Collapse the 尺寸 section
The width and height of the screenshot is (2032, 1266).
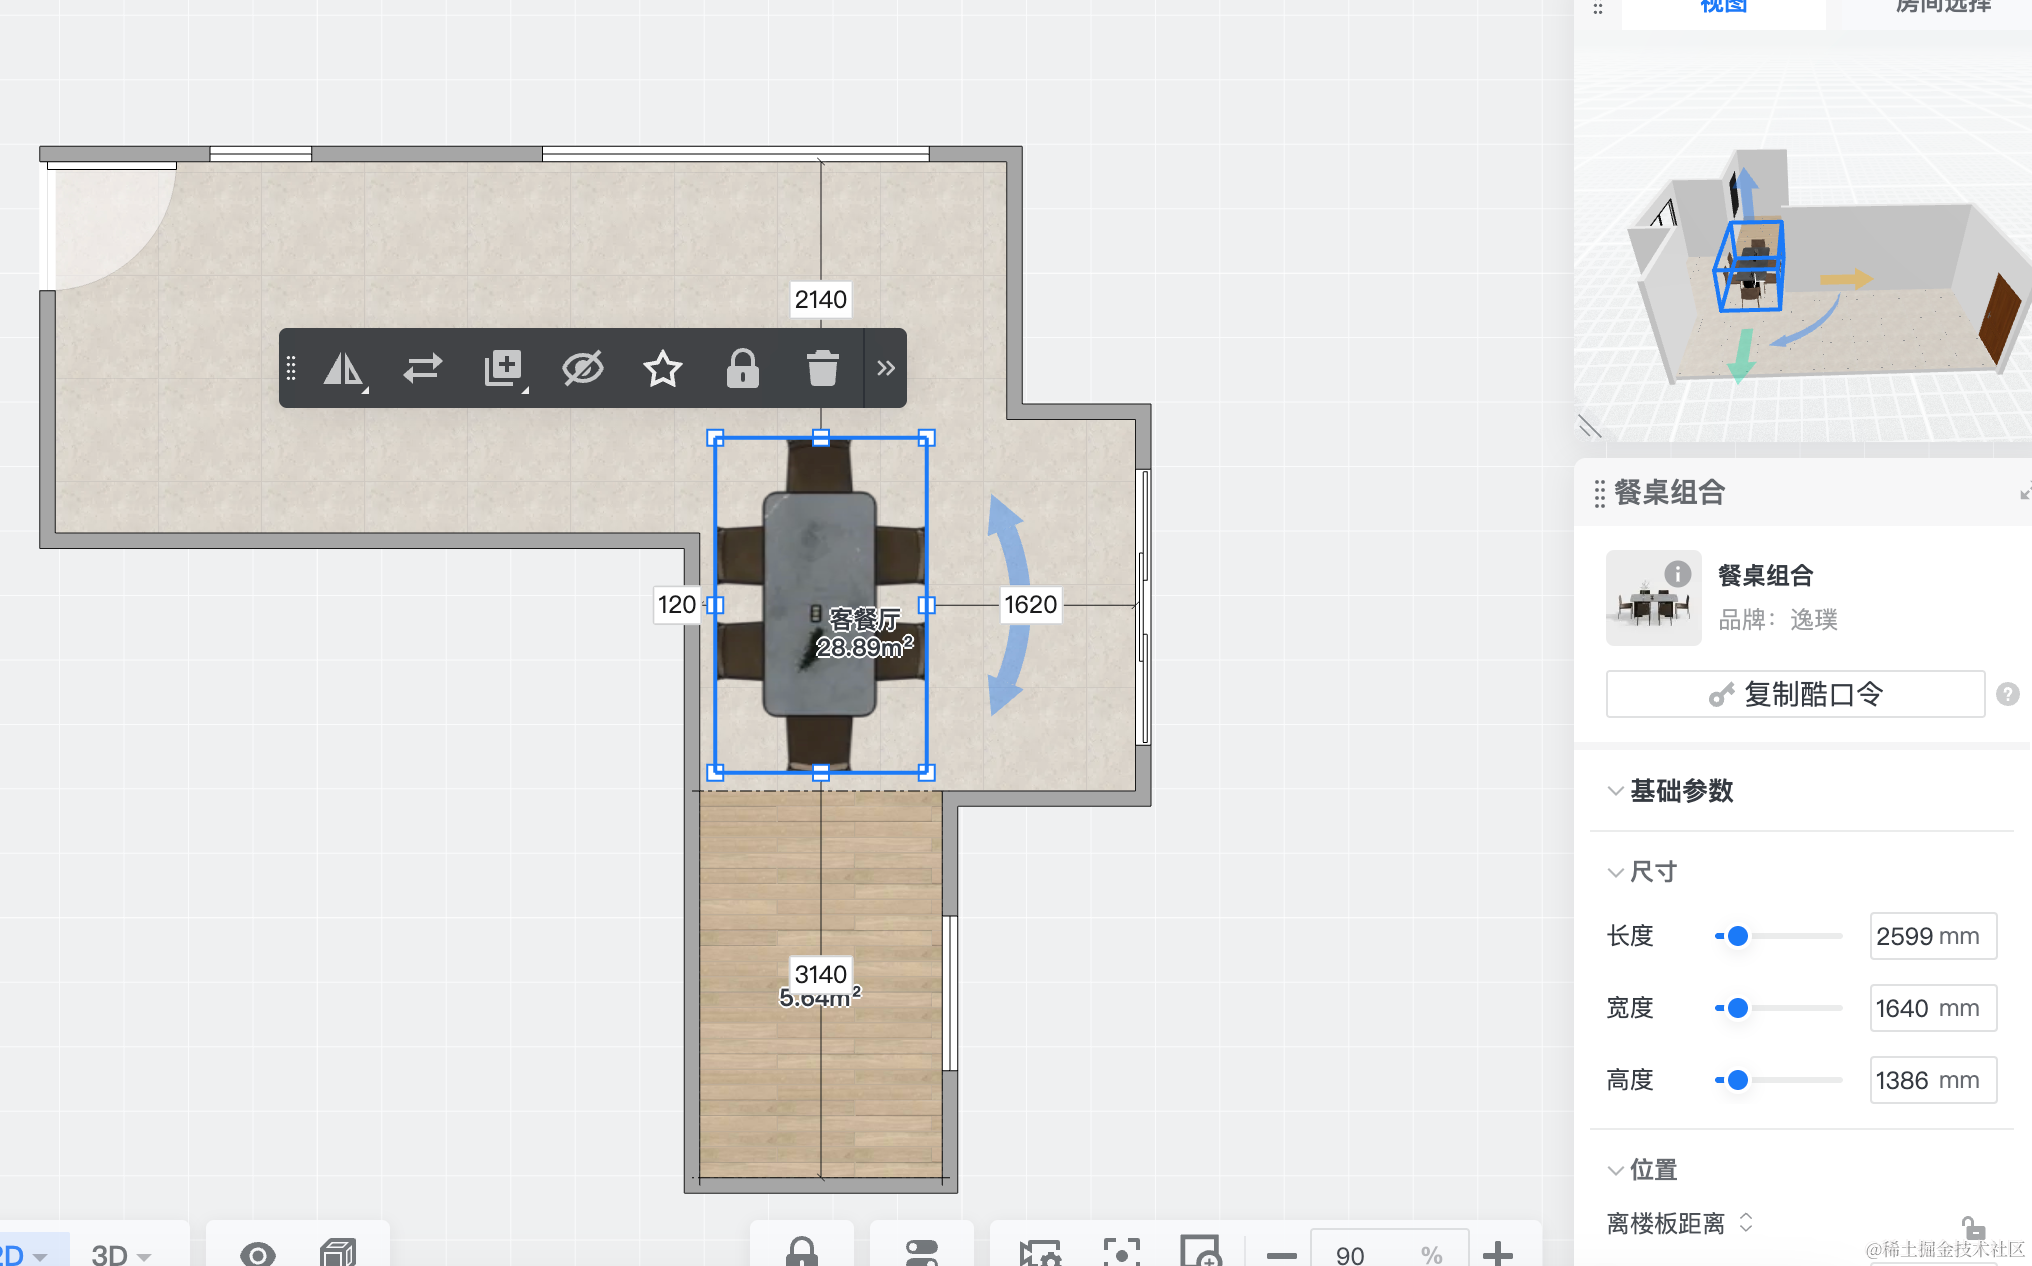pyautogui.click(x=1615, y=872)
